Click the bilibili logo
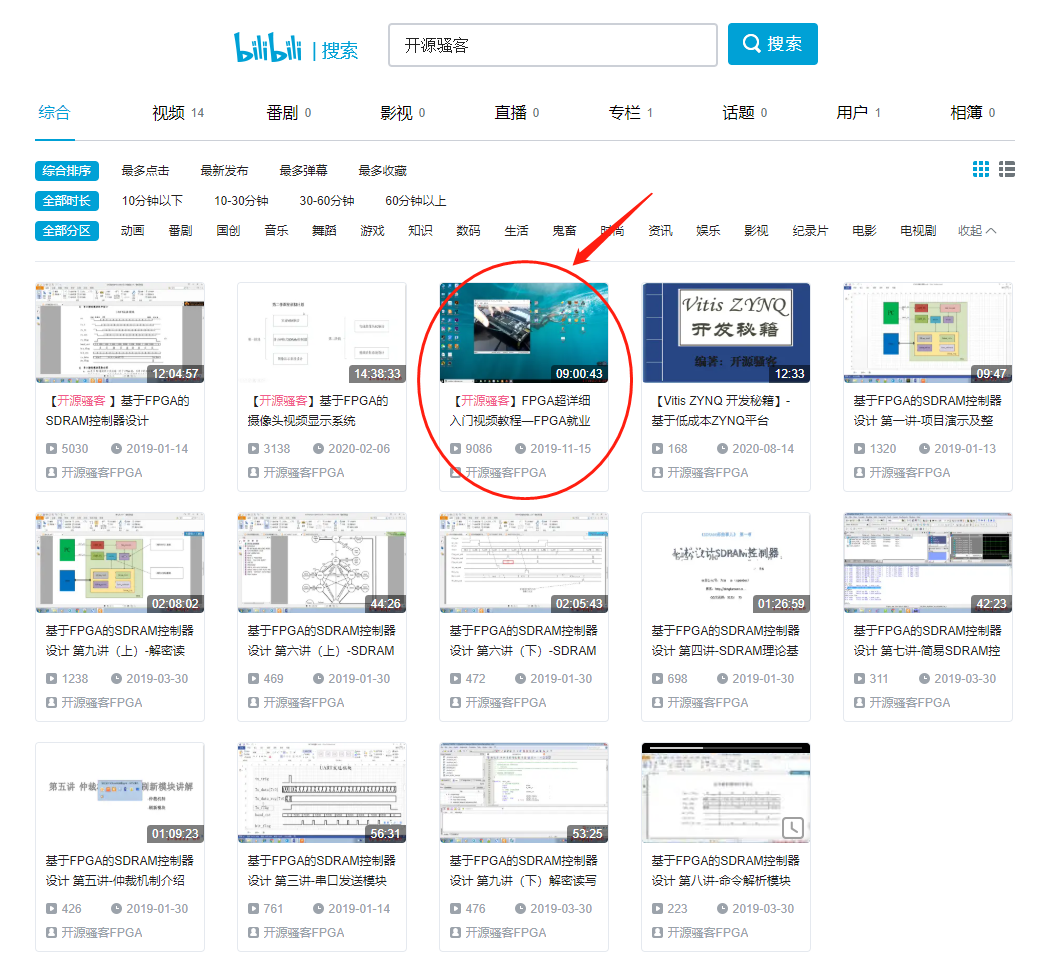1045x970 pixels. pos(267,47)
